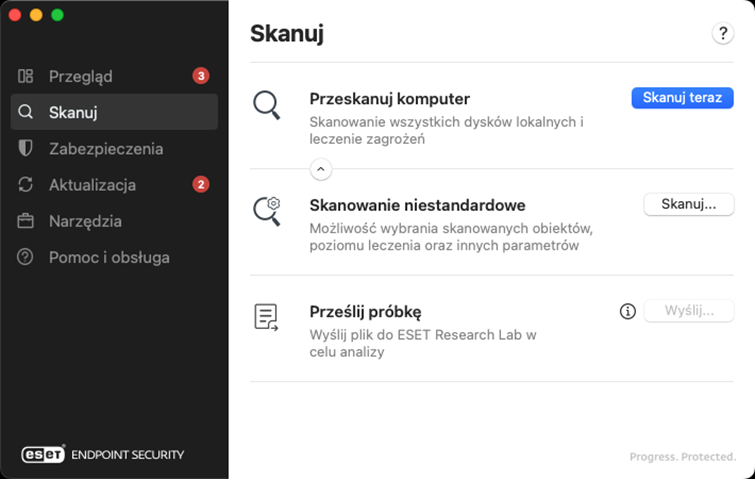756x479 pixels.
Task: Go to the Aktualizacja section
Action: point(92,185)
